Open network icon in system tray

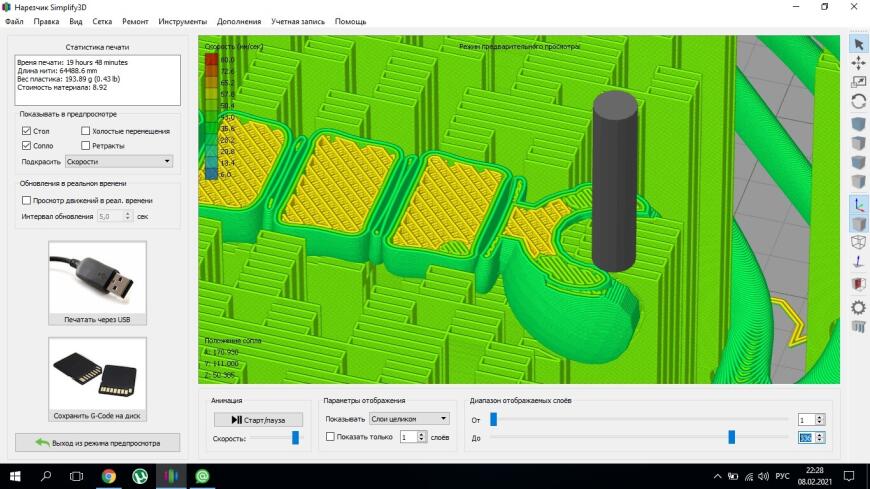tap(749, 476)
